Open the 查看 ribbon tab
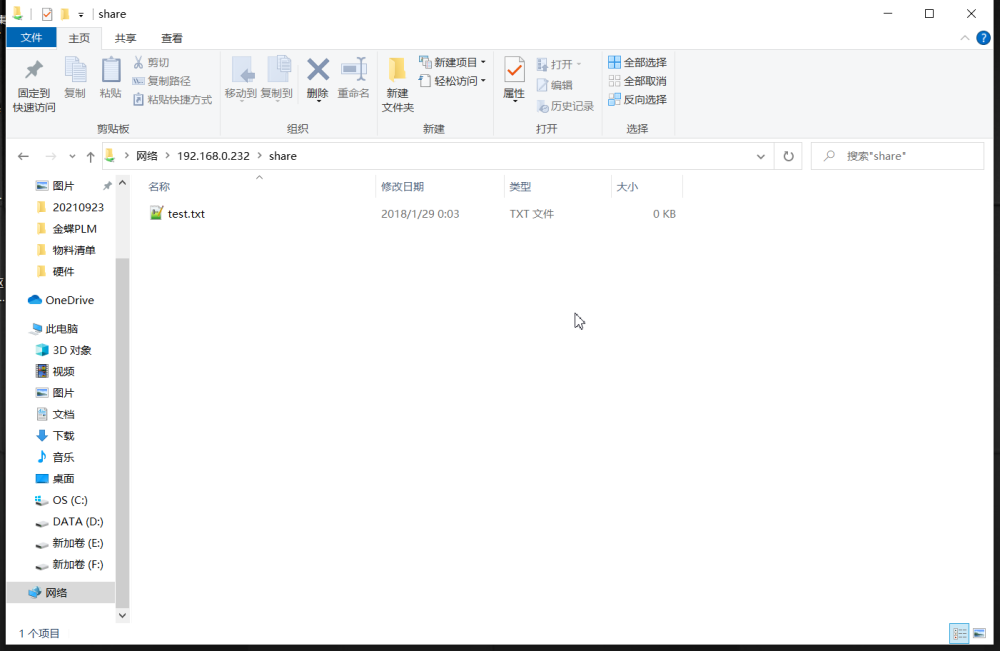The height and width of the screenshot is (651, 1000). point(172,38)
